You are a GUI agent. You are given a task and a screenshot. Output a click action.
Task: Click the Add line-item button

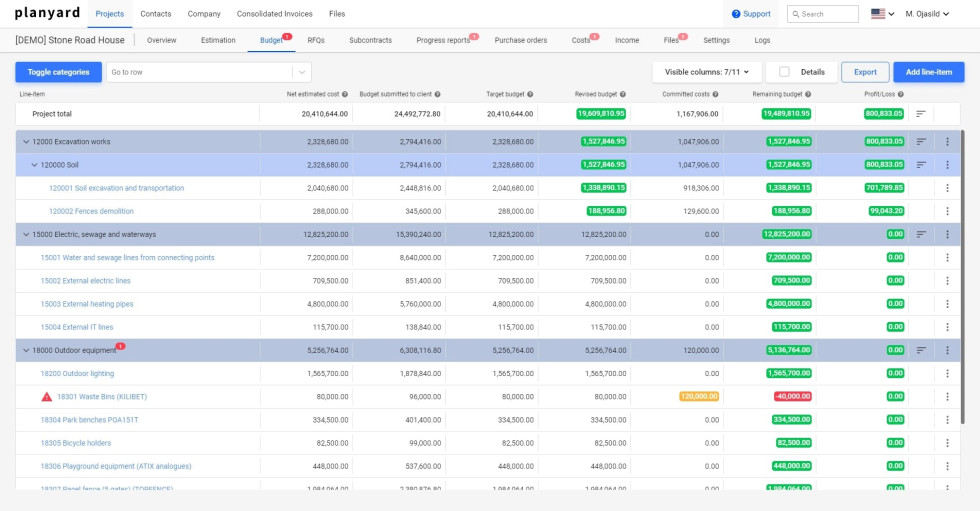point(928,72)
